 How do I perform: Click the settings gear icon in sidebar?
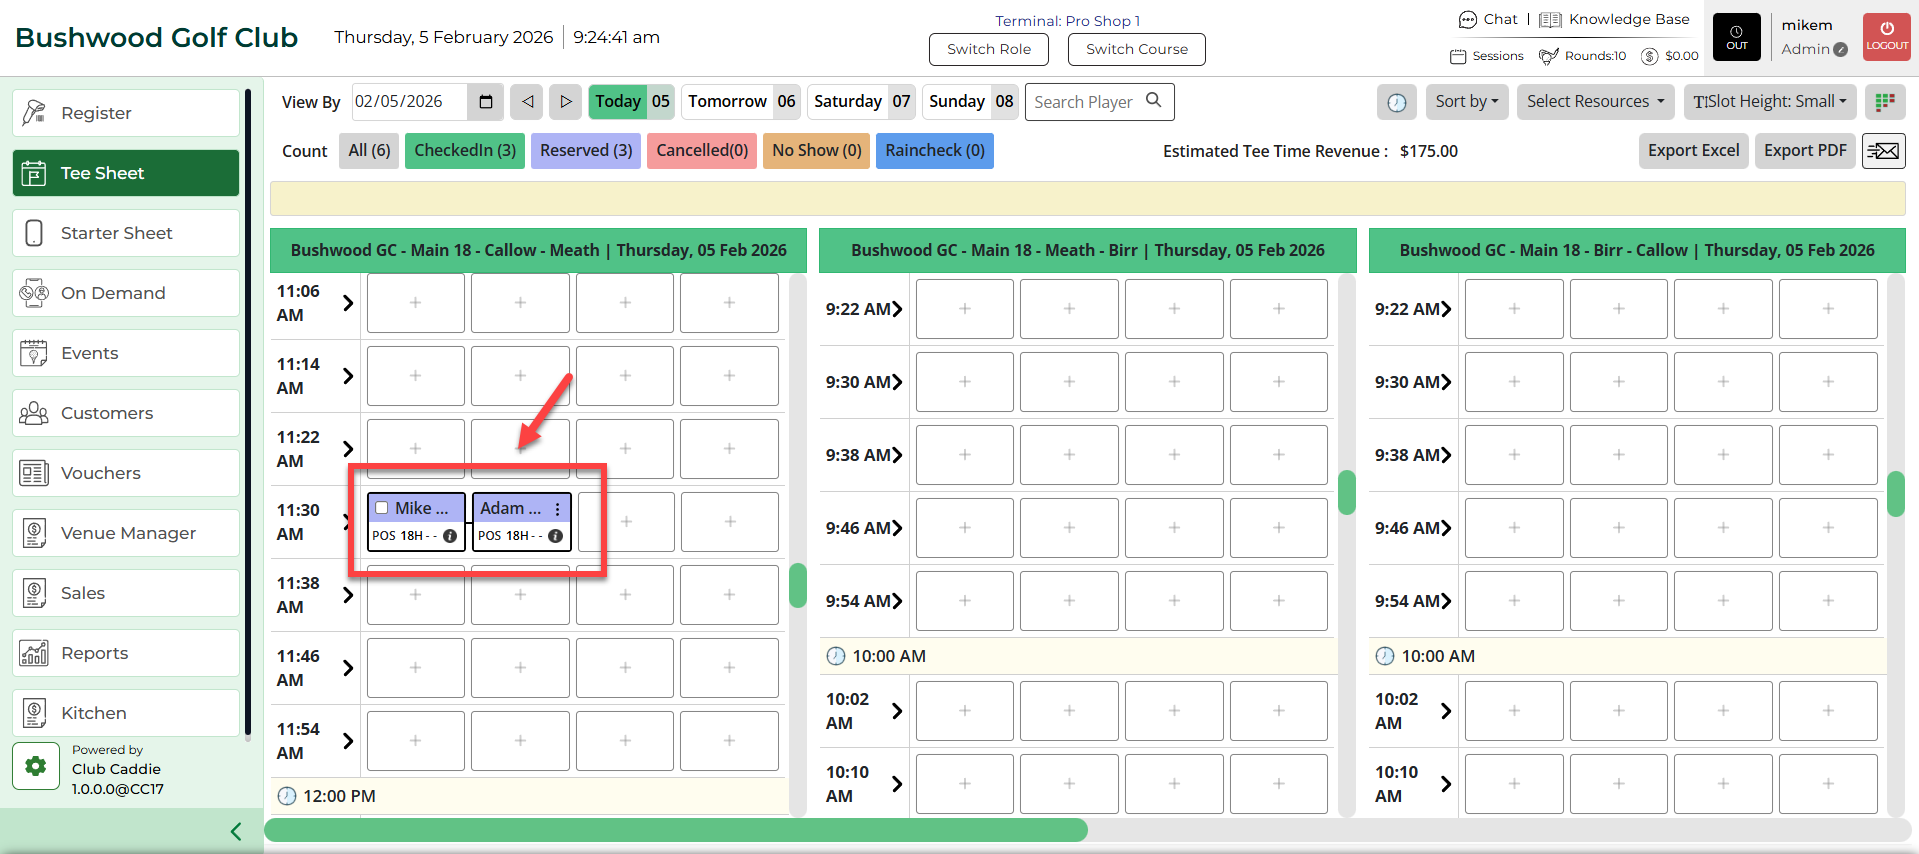[x=36, y=766]
